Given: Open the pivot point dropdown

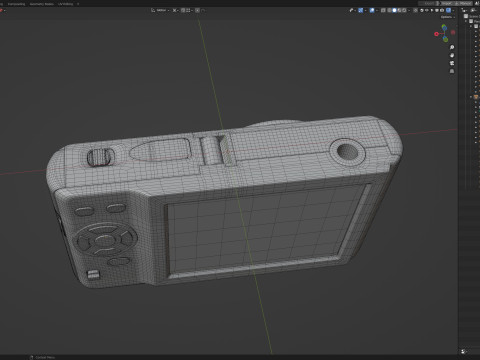Looking at the screenshot, I should coord(176,10).
